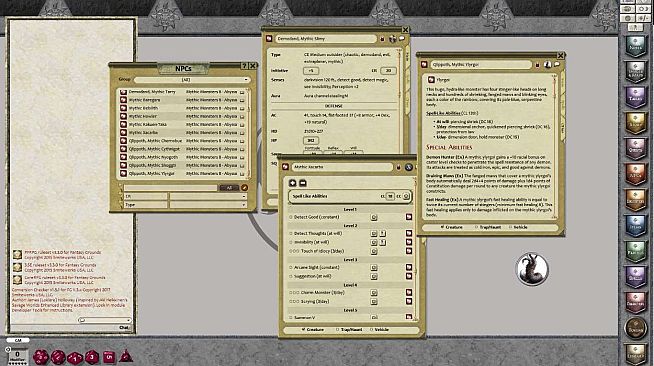Toggle the circle button on Spell Like Abilities header

tap(406, 196)
